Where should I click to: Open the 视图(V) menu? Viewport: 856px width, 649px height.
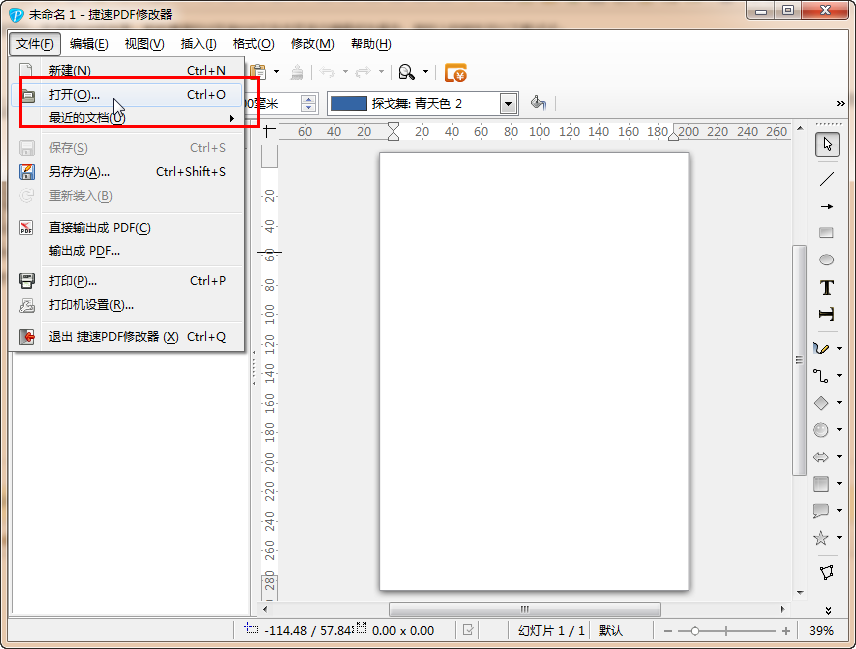click(144, 44)
